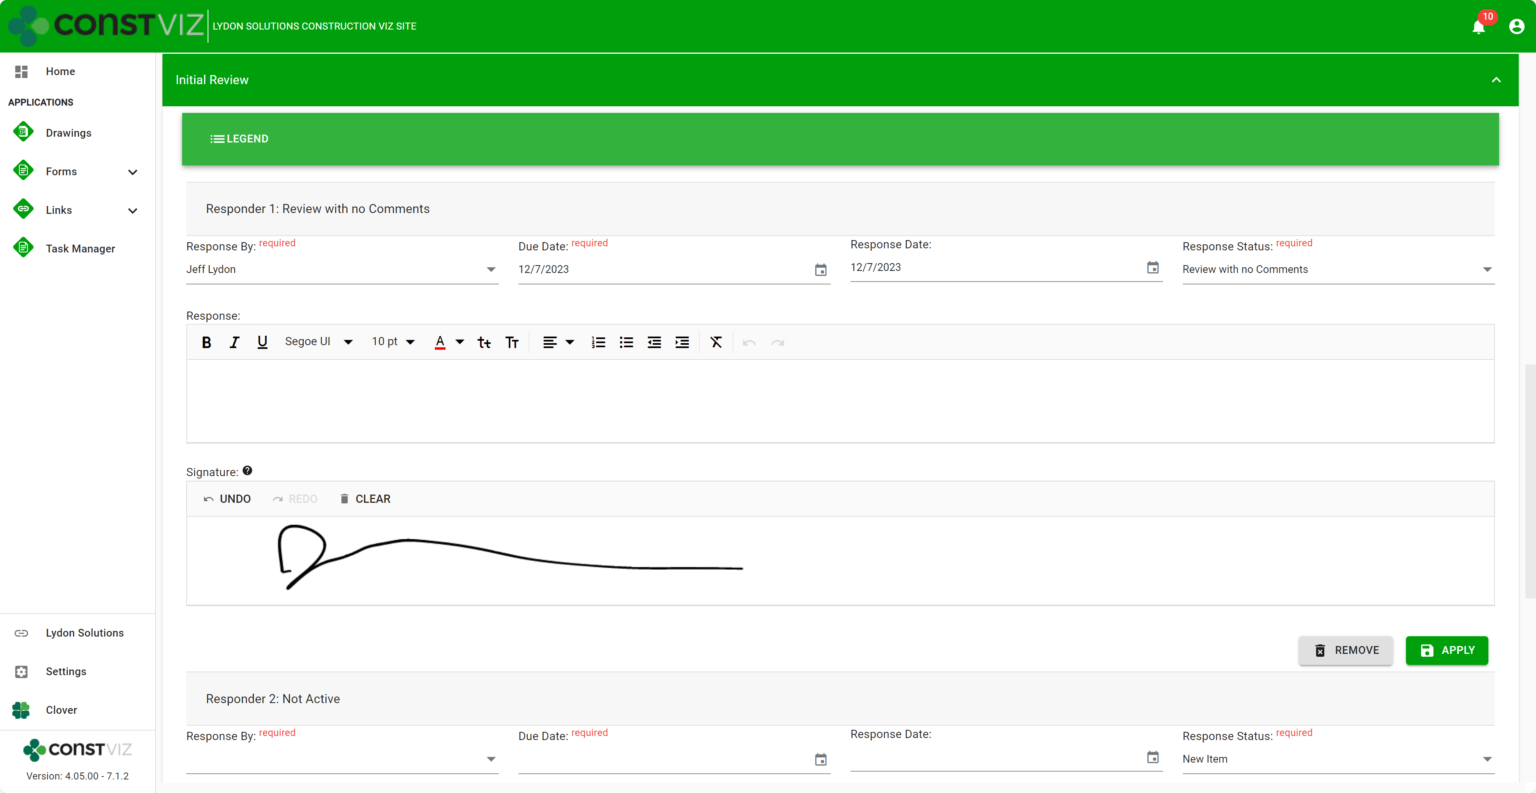Apply underline formatting

coord(262,342)
